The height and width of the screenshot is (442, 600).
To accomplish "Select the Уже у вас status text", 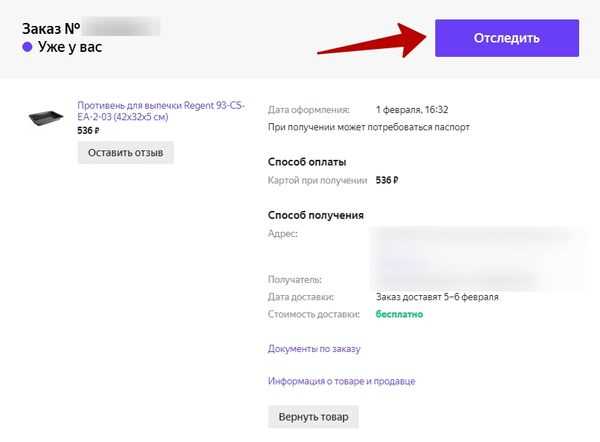I will [70, 47].
